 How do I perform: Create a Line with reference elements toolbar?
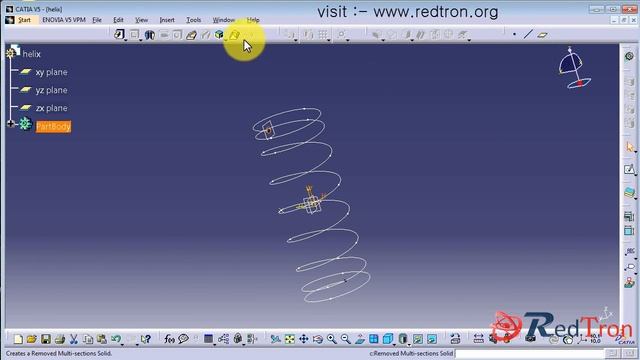click(528, 35)
